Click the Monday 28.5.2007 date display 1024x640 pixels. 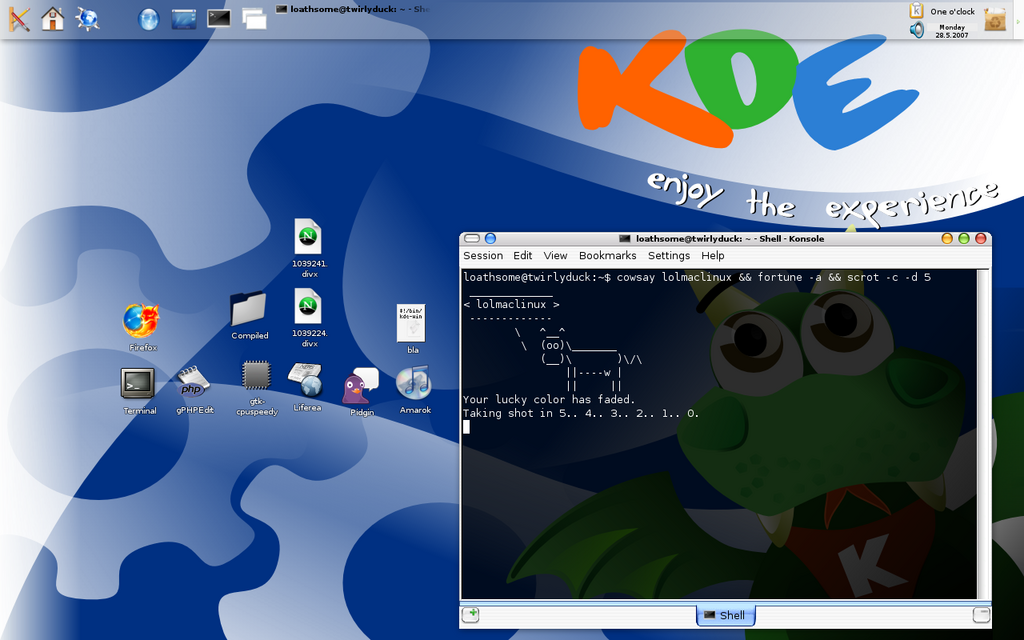click(x=952, y=31)
